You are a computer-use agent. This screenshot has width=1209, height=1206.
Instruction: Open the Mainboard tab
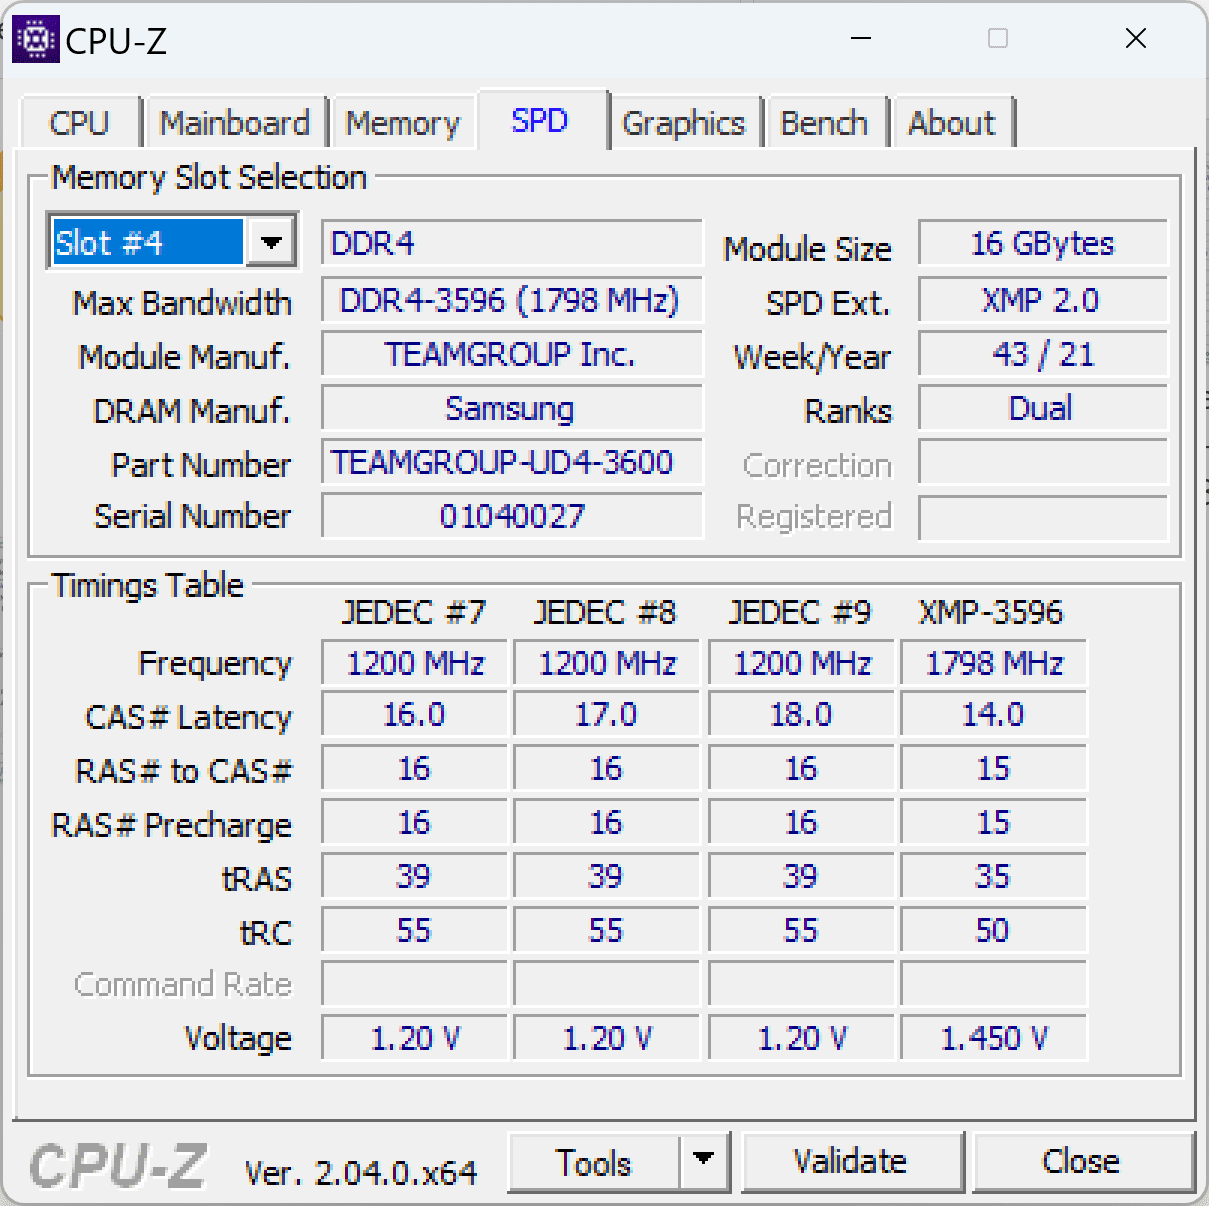coord(235,123)
